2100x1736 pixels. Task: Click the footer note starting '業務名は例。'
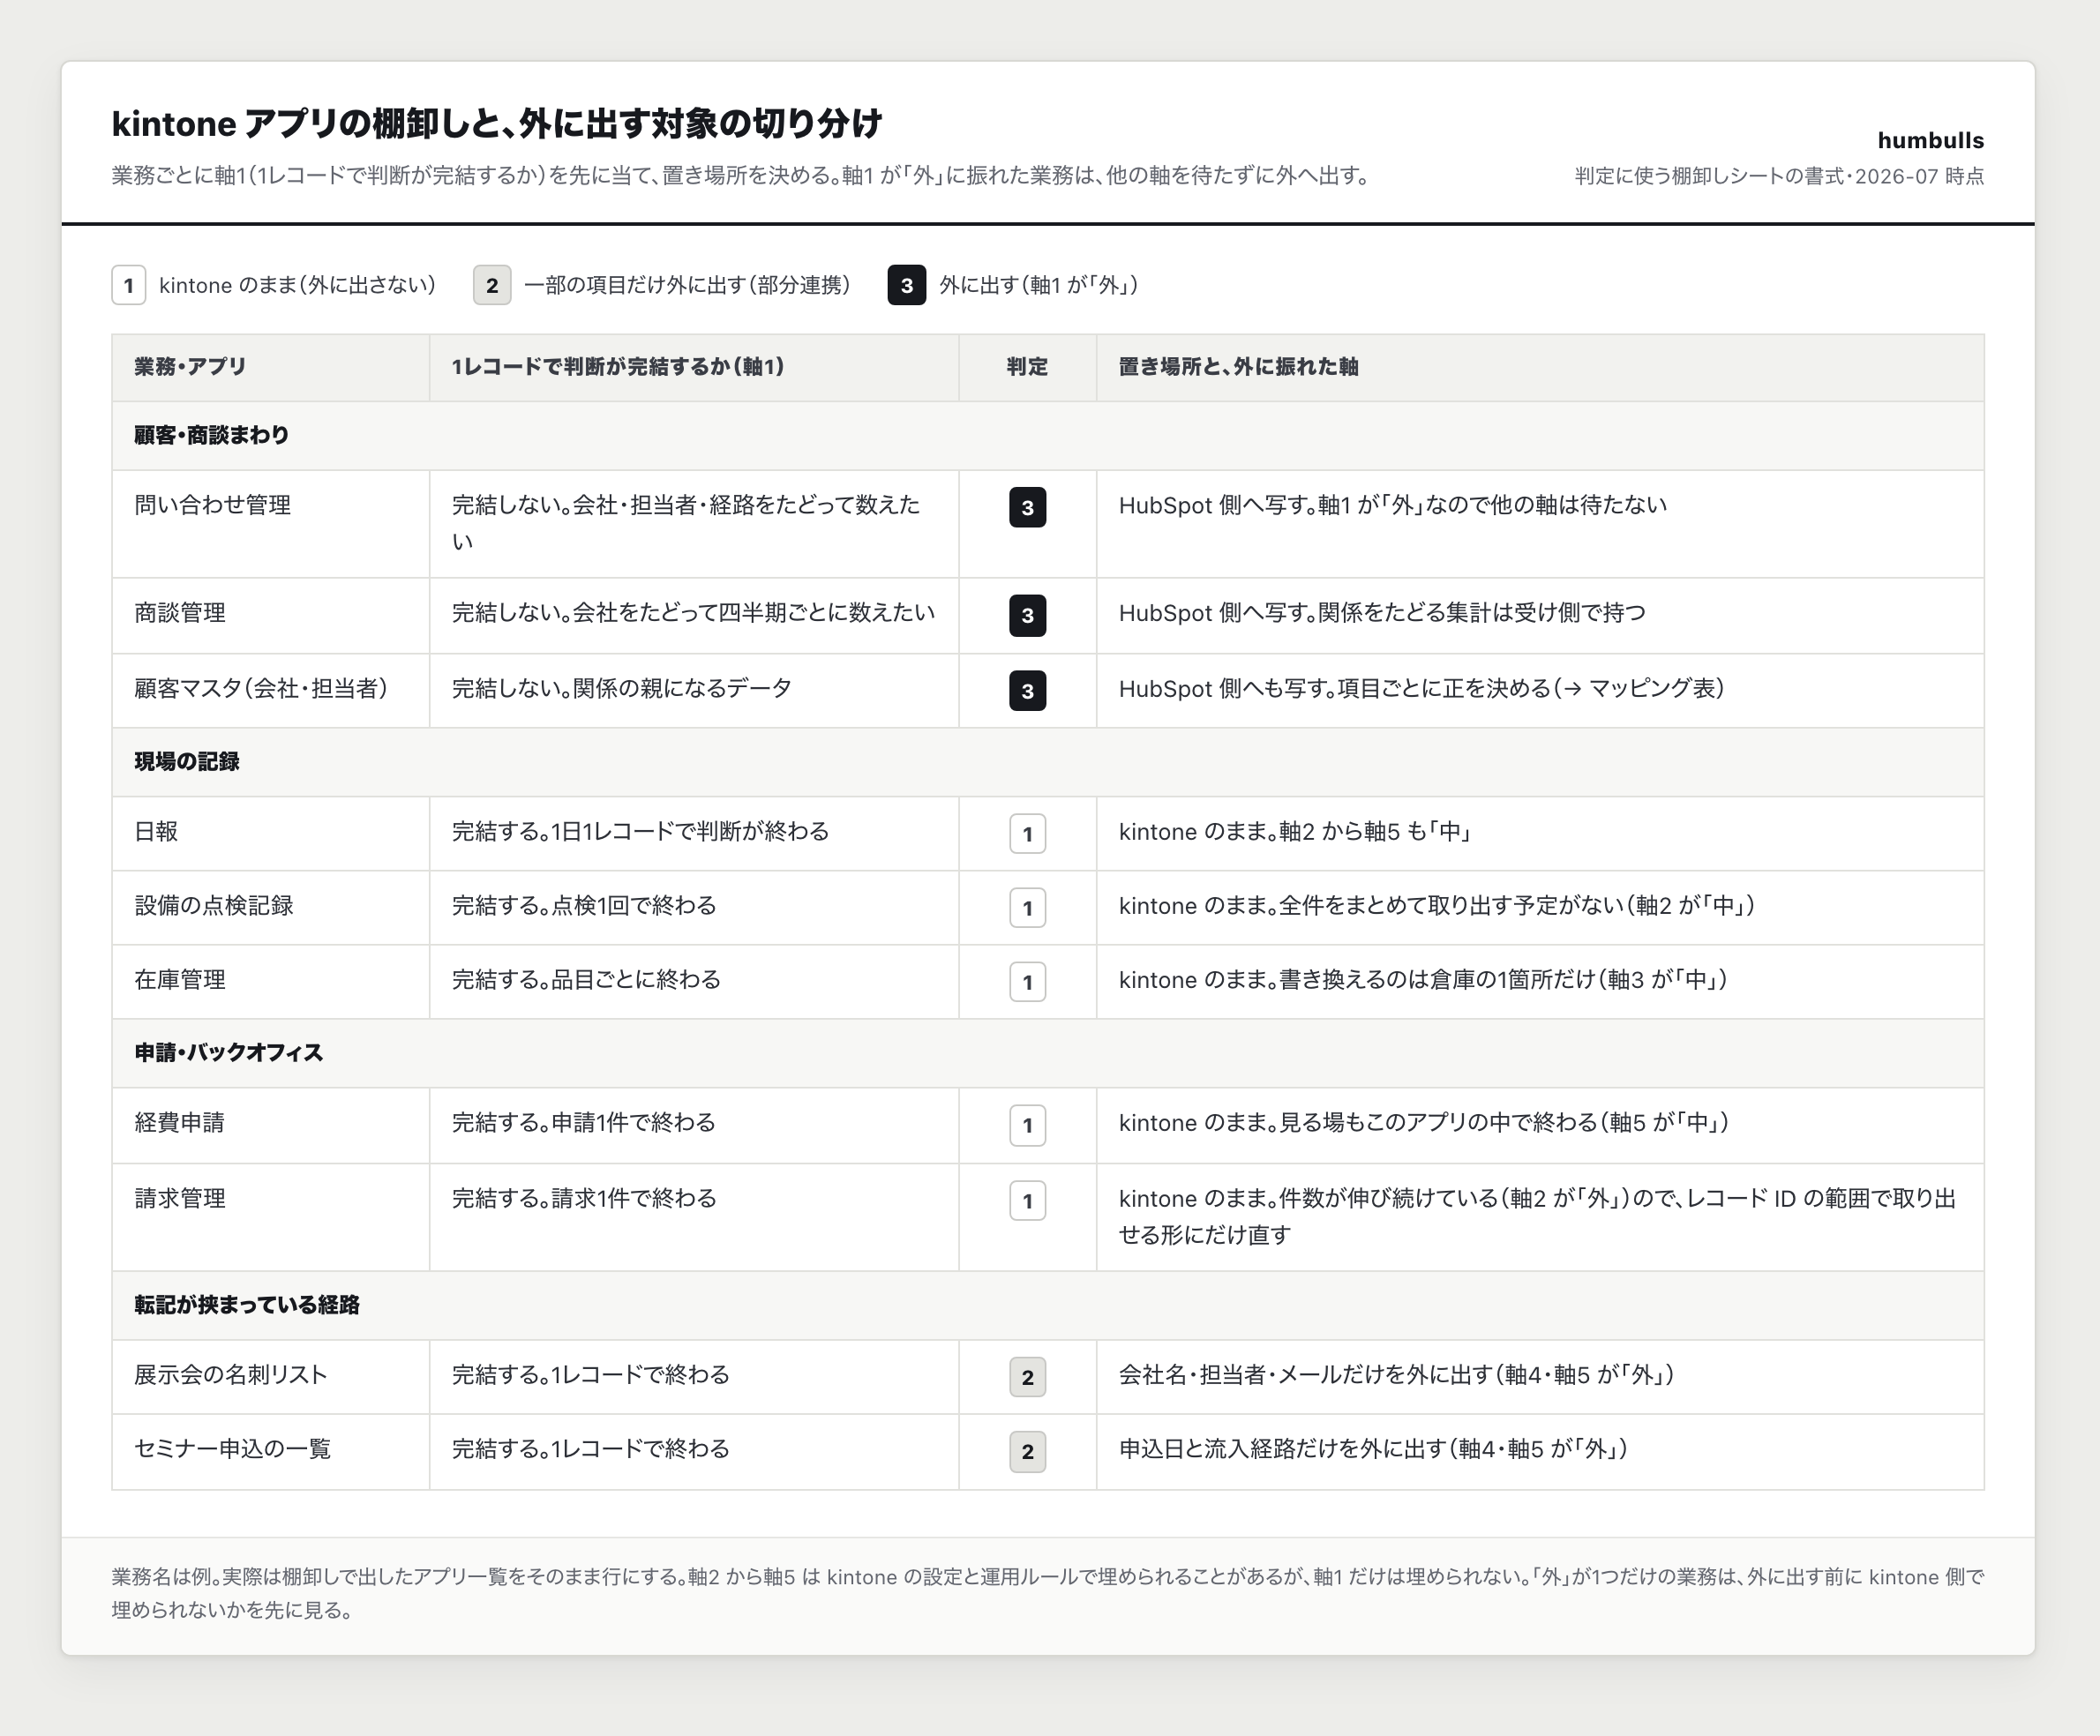[x=1048, y=1594]
